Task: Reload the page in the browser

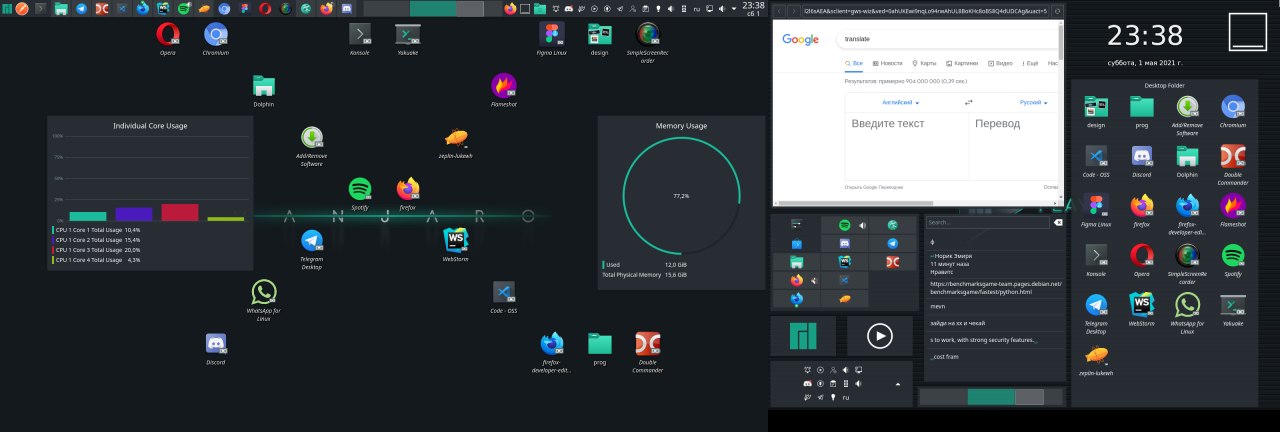Action: pyautogui.click(x=1056, y=9)
